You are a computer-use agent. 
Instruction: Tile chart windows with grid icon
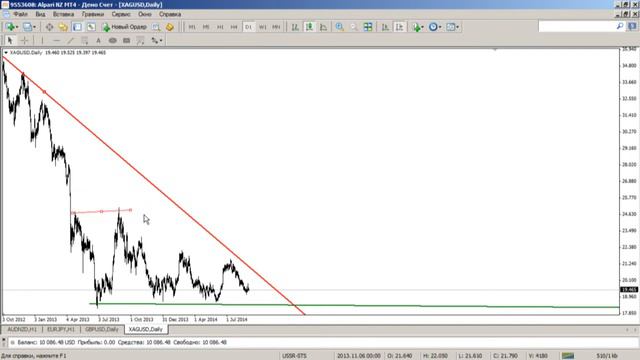click(x=368, y=27)
